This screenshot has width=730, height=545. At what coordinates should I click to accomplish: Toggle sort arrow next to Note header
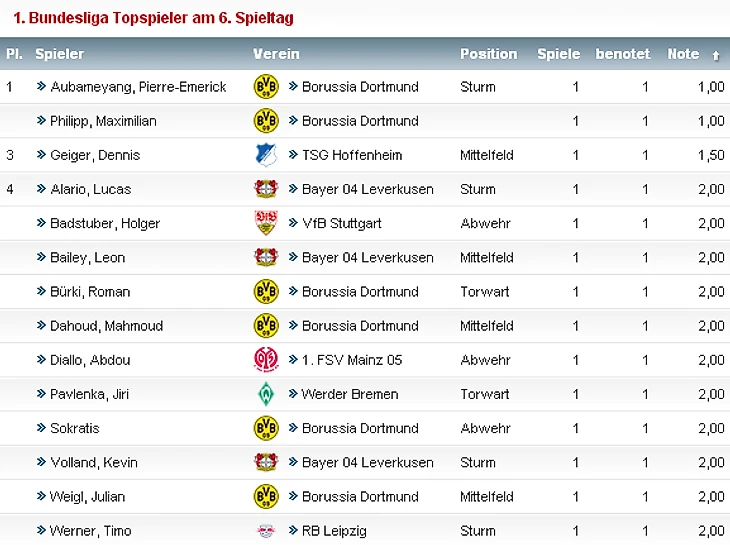coord(716,55)
